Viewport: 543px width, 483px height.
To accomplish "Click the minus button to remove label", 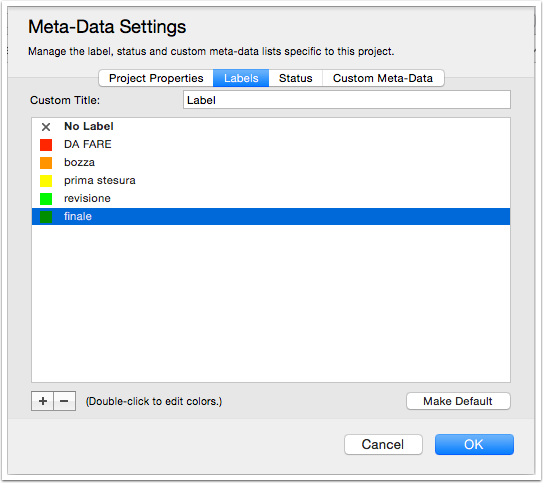I will (64, 401).
